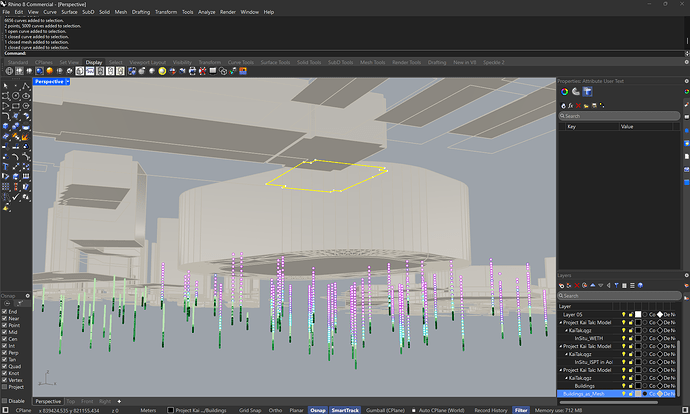Toggle Gumball (CPlane) in status bar
Image resolution: width=690 pixels, height=414 pixels.
coord(385,410)
